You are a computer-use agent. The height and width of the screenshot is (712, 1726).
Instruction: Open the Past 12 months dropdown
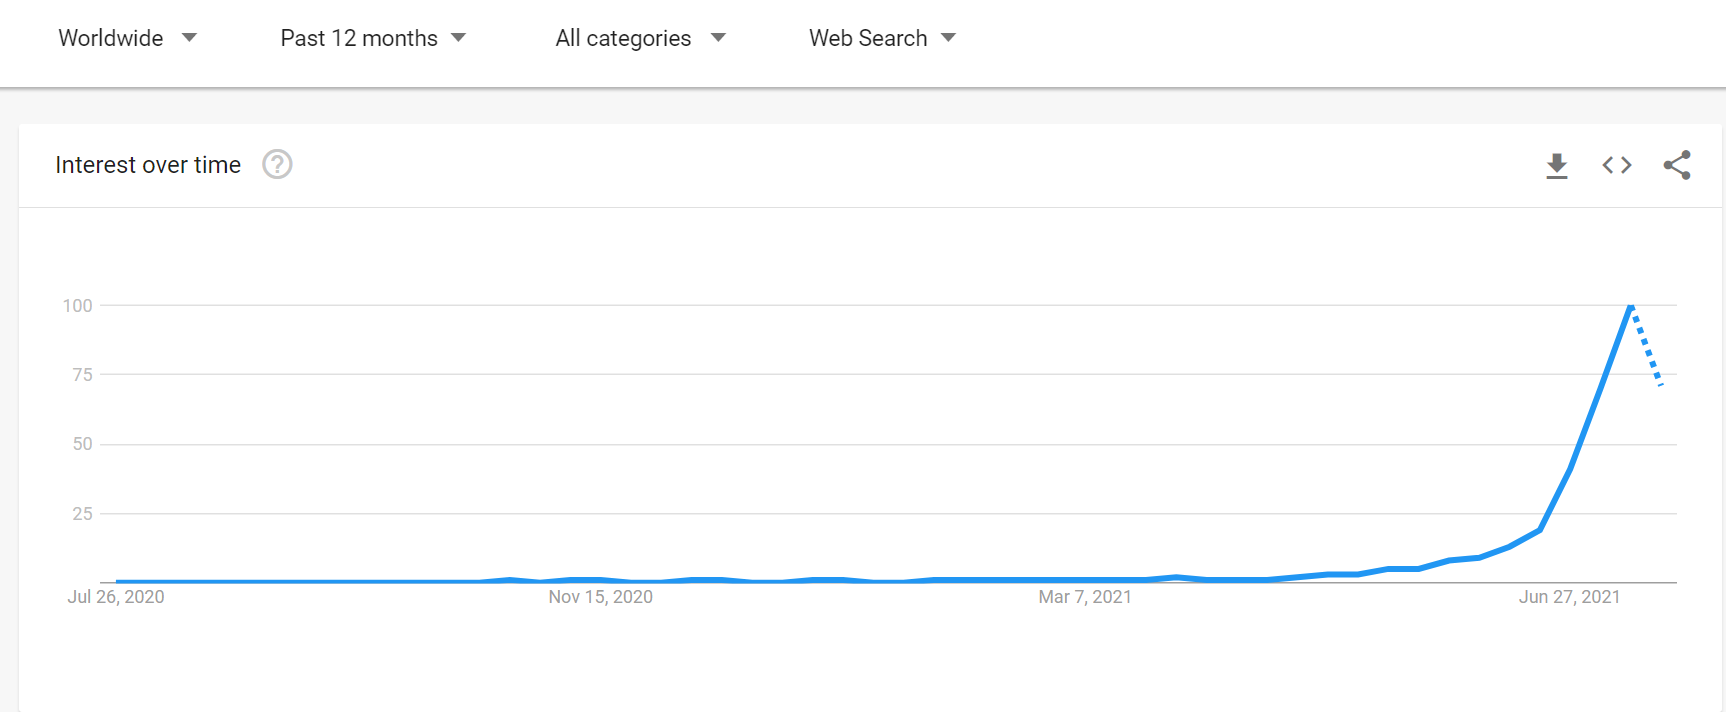pyautogui.click(x=359, y=38)
